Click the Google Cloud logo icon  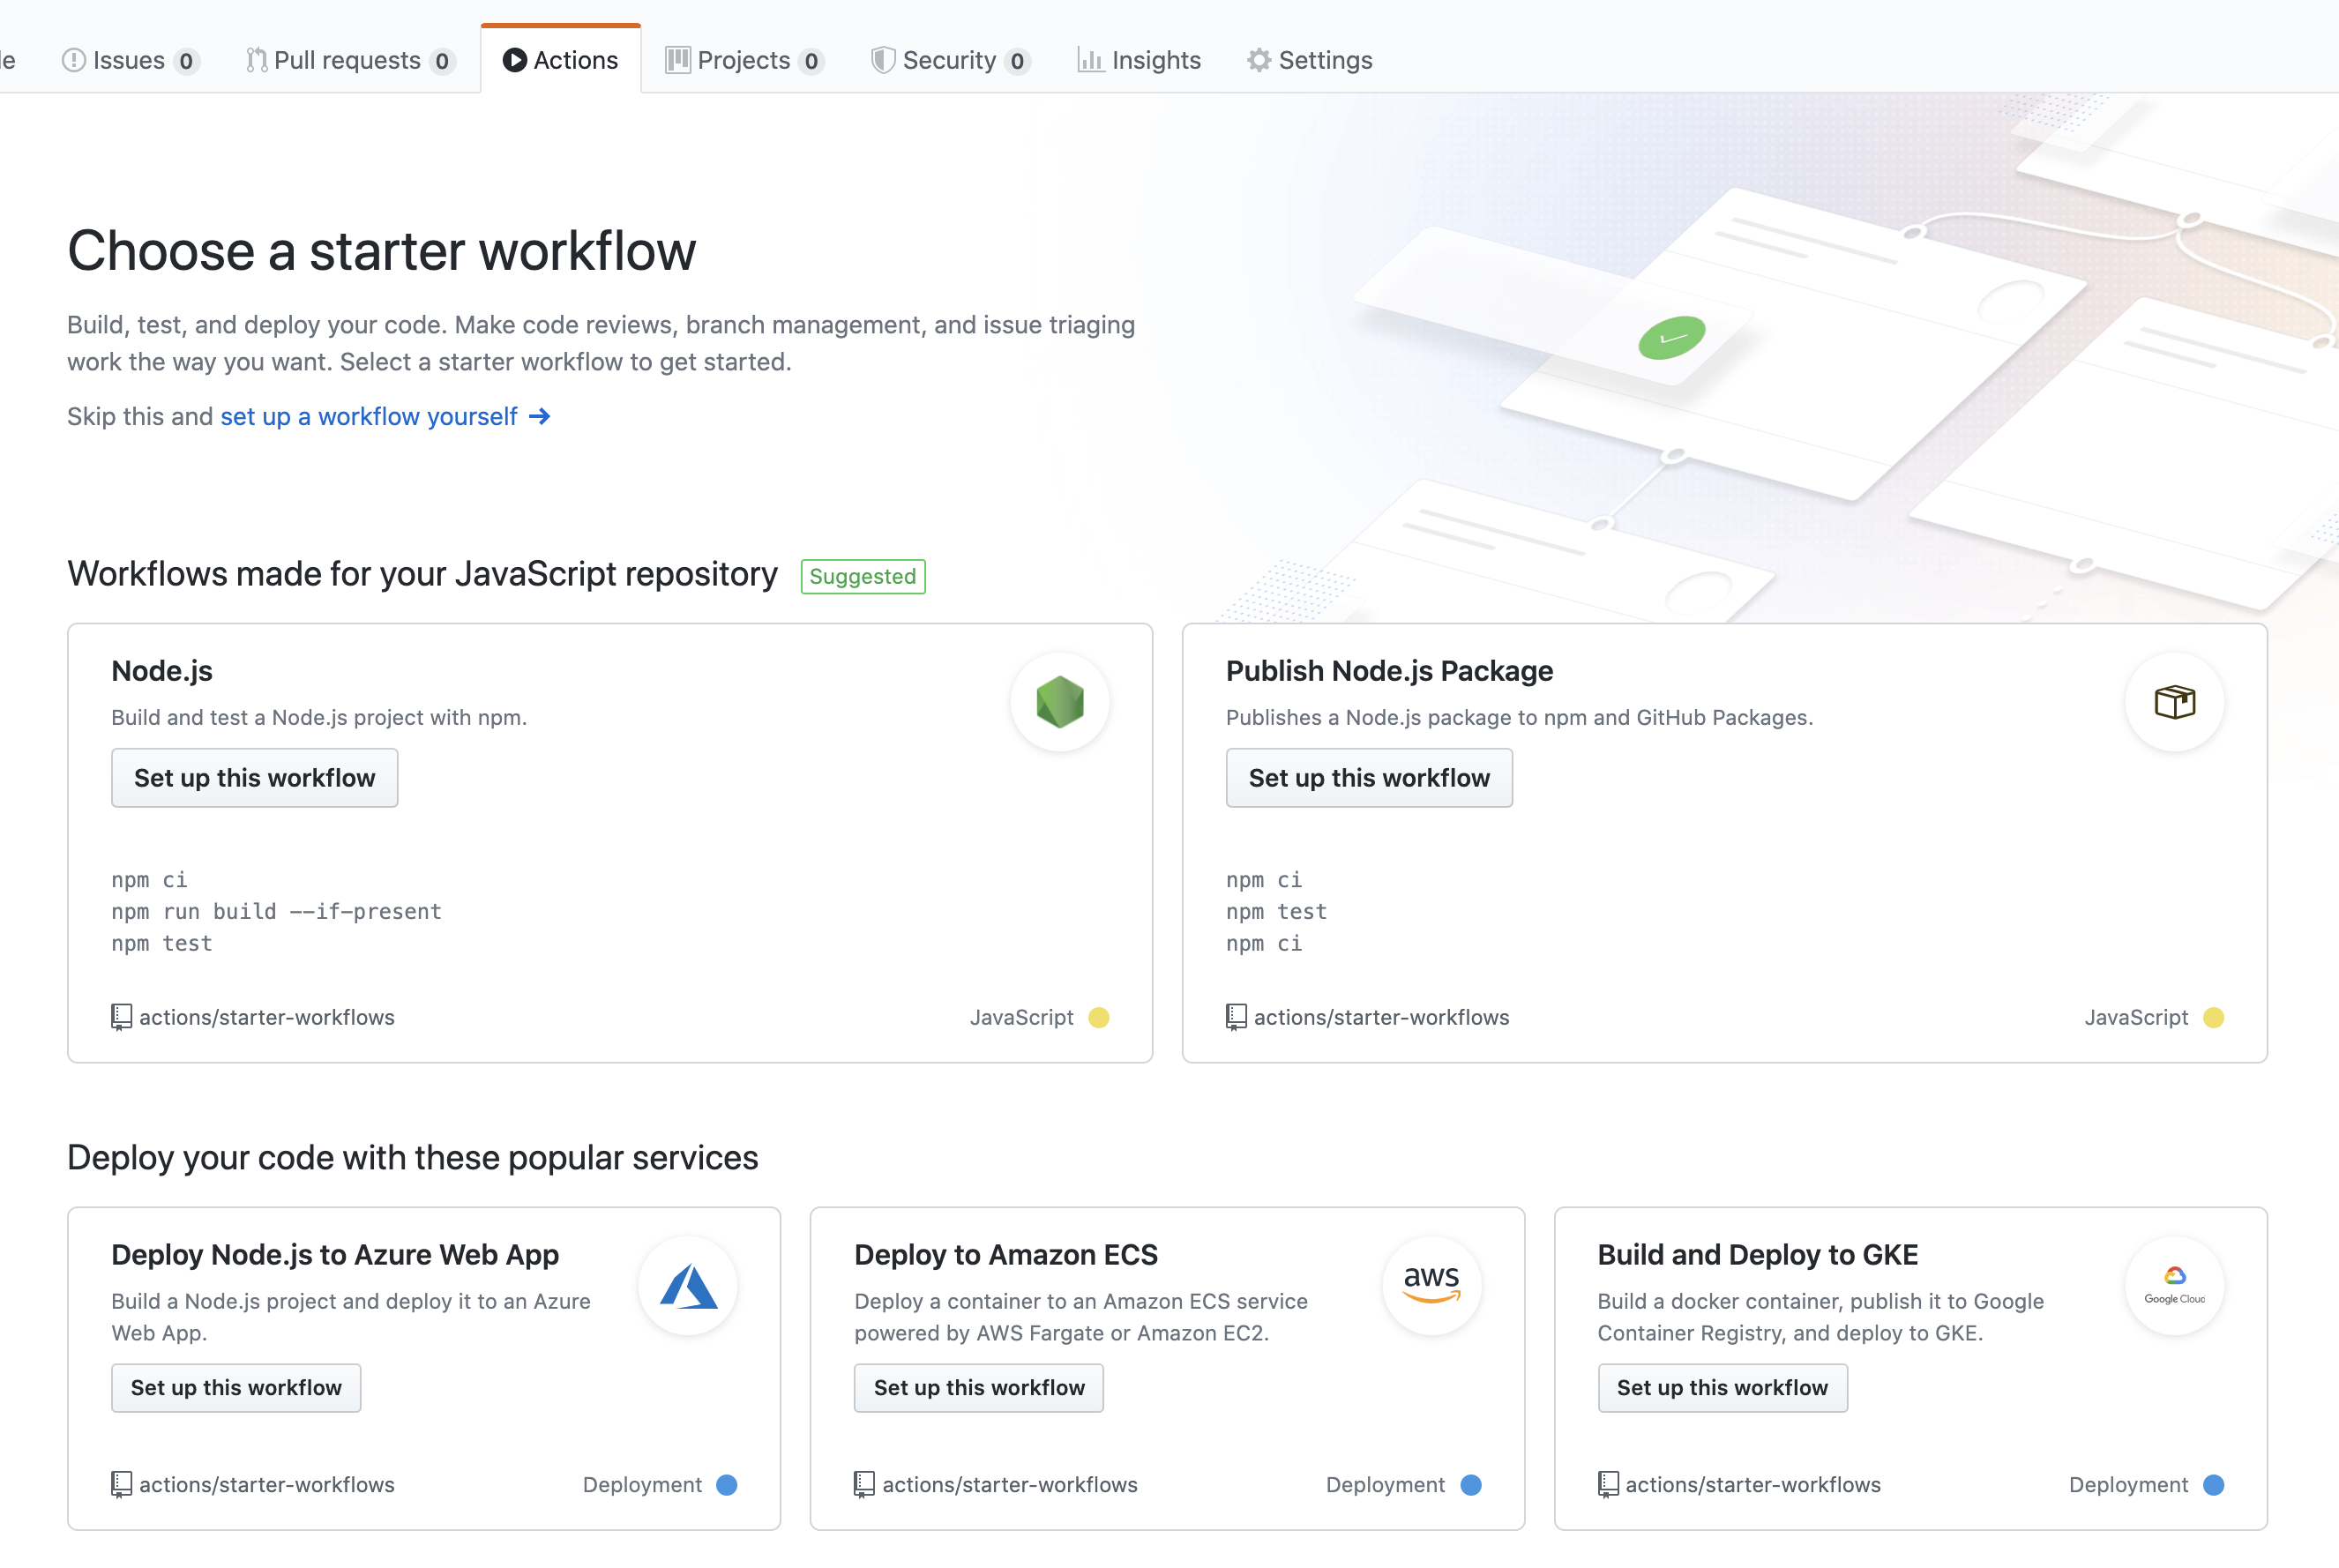click(2174, 1286)
